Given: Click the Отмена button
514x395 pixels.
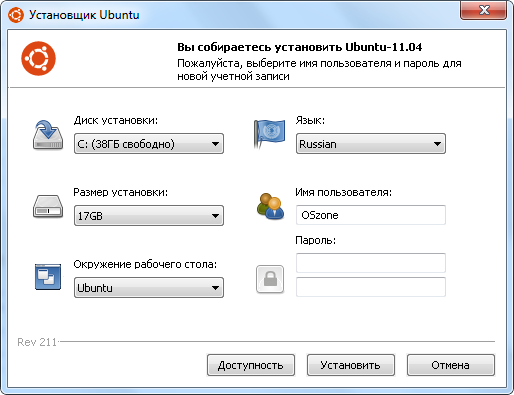Looking at the screenshot, I should coord(451,365).
